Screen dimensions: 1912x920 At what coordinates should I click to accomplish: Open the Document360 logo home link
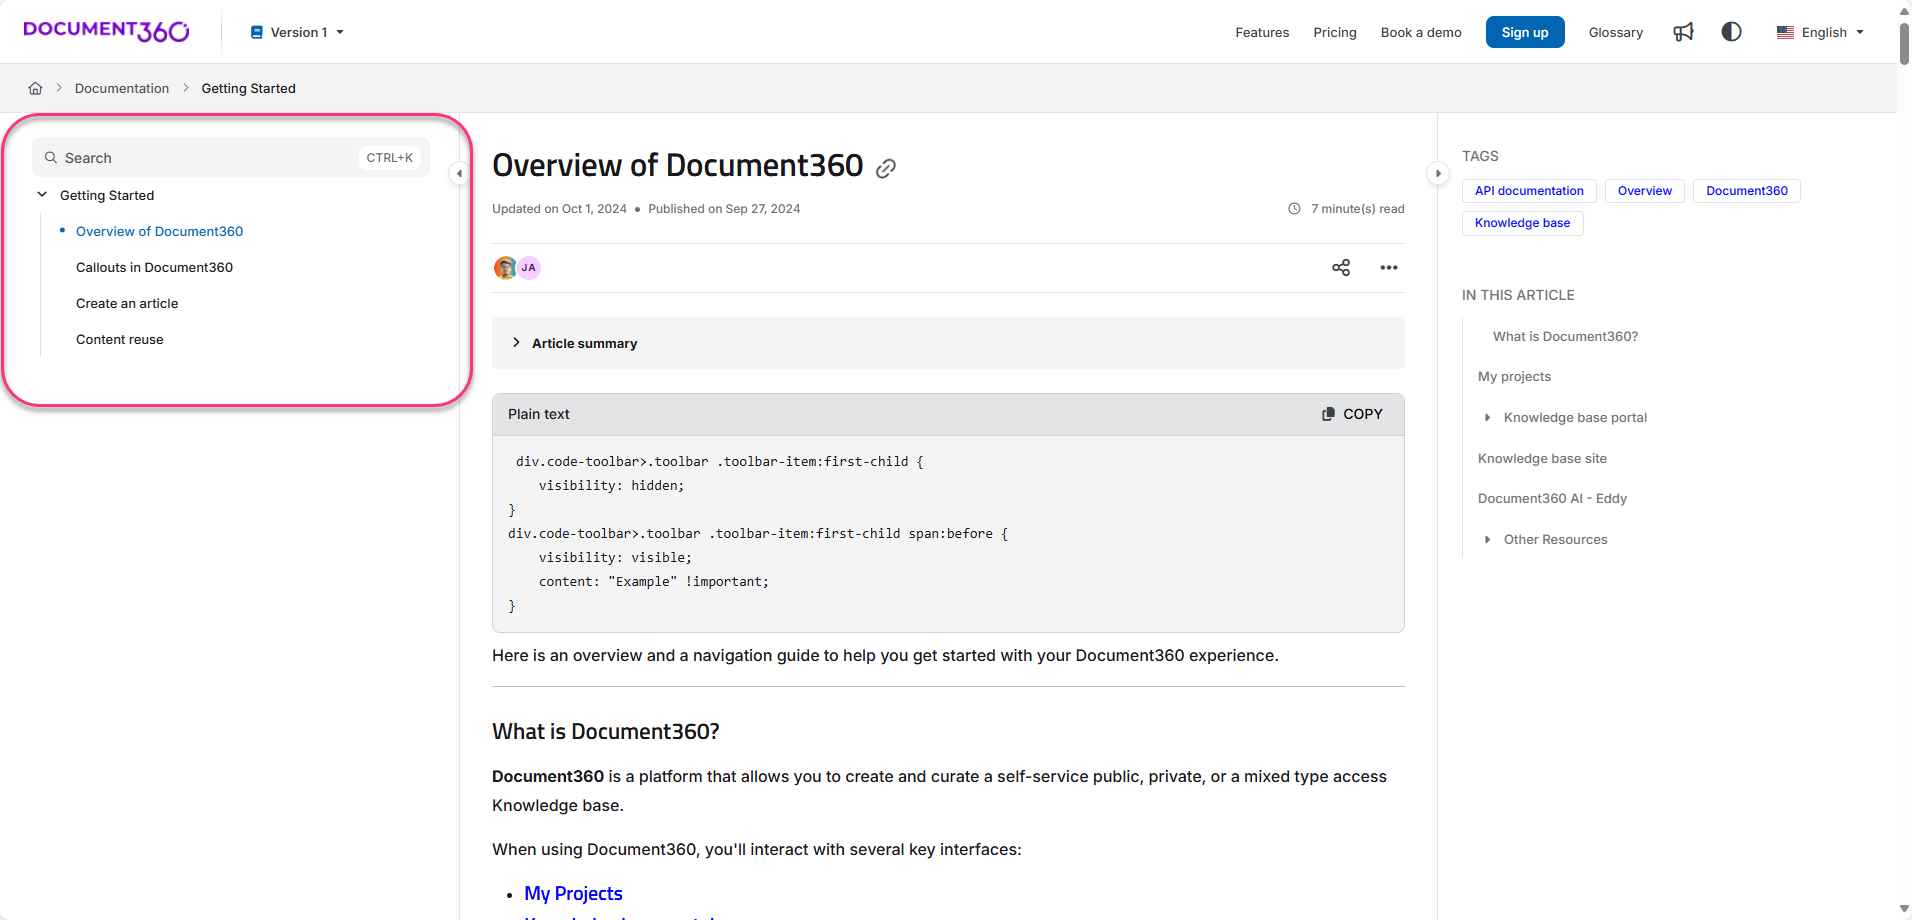(x=106, y=31)
